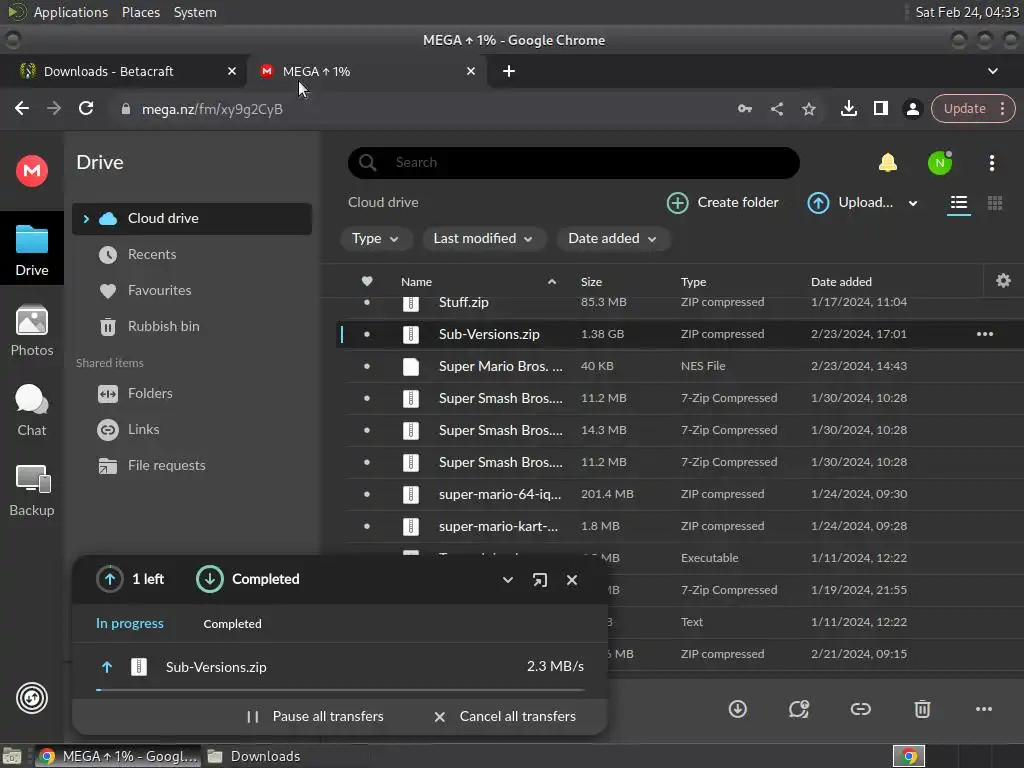
Task: Open column settings gear
Action: point(1003,281)
